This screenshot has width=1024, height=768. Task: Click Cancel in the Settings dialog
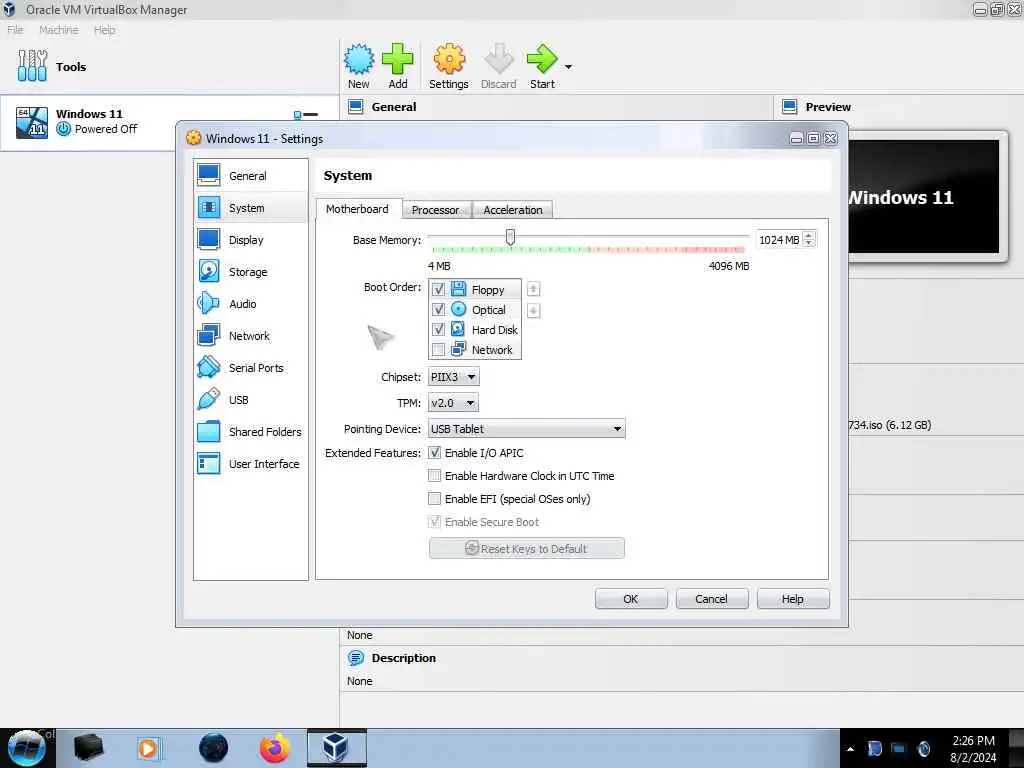(712, 599)
